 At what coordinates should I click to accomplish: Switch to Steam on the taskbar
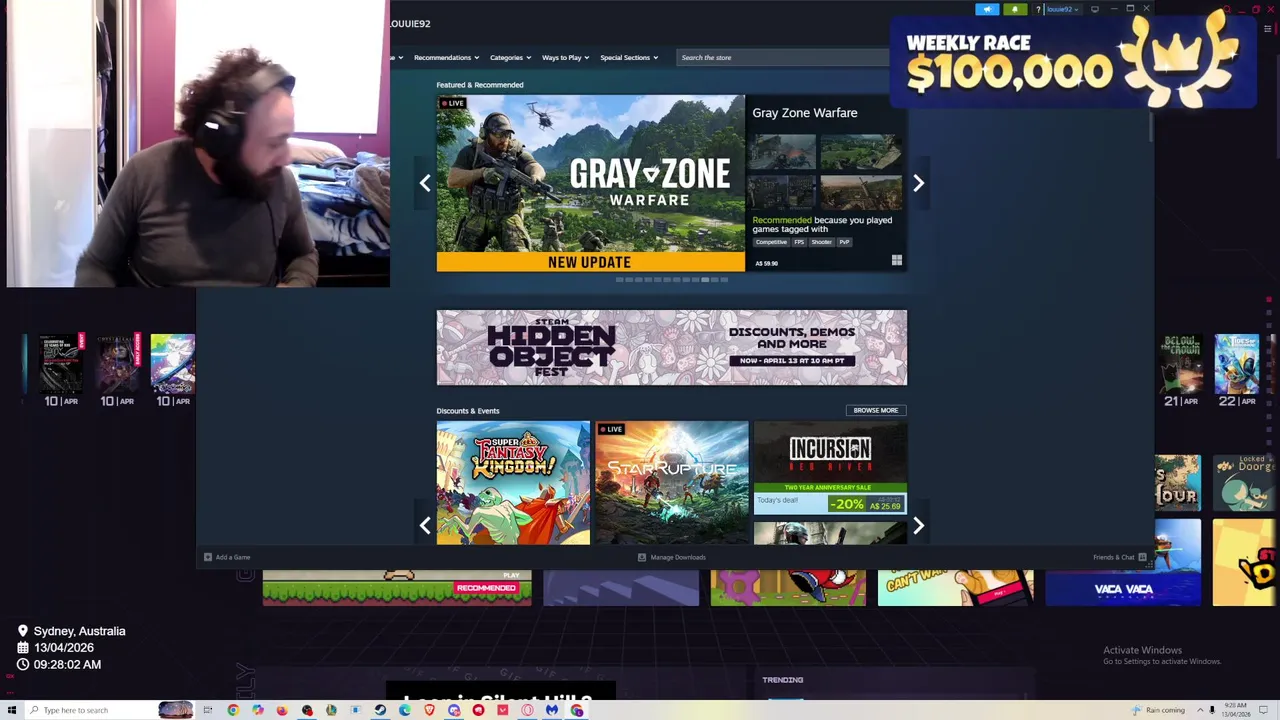(380, 710)
